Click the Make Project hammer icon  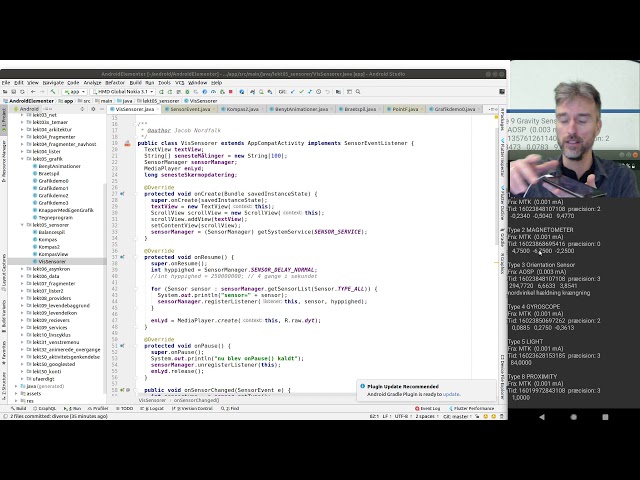53,92
